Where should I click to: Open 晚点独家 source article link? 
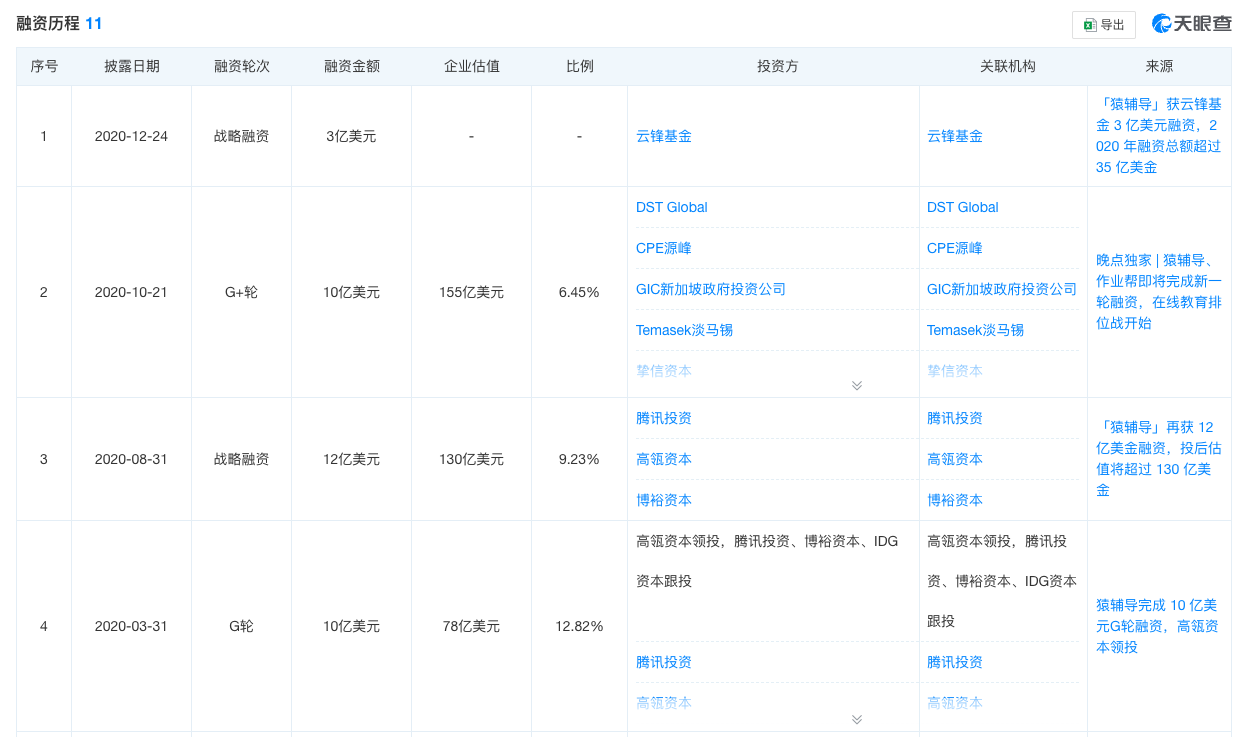1159,292
